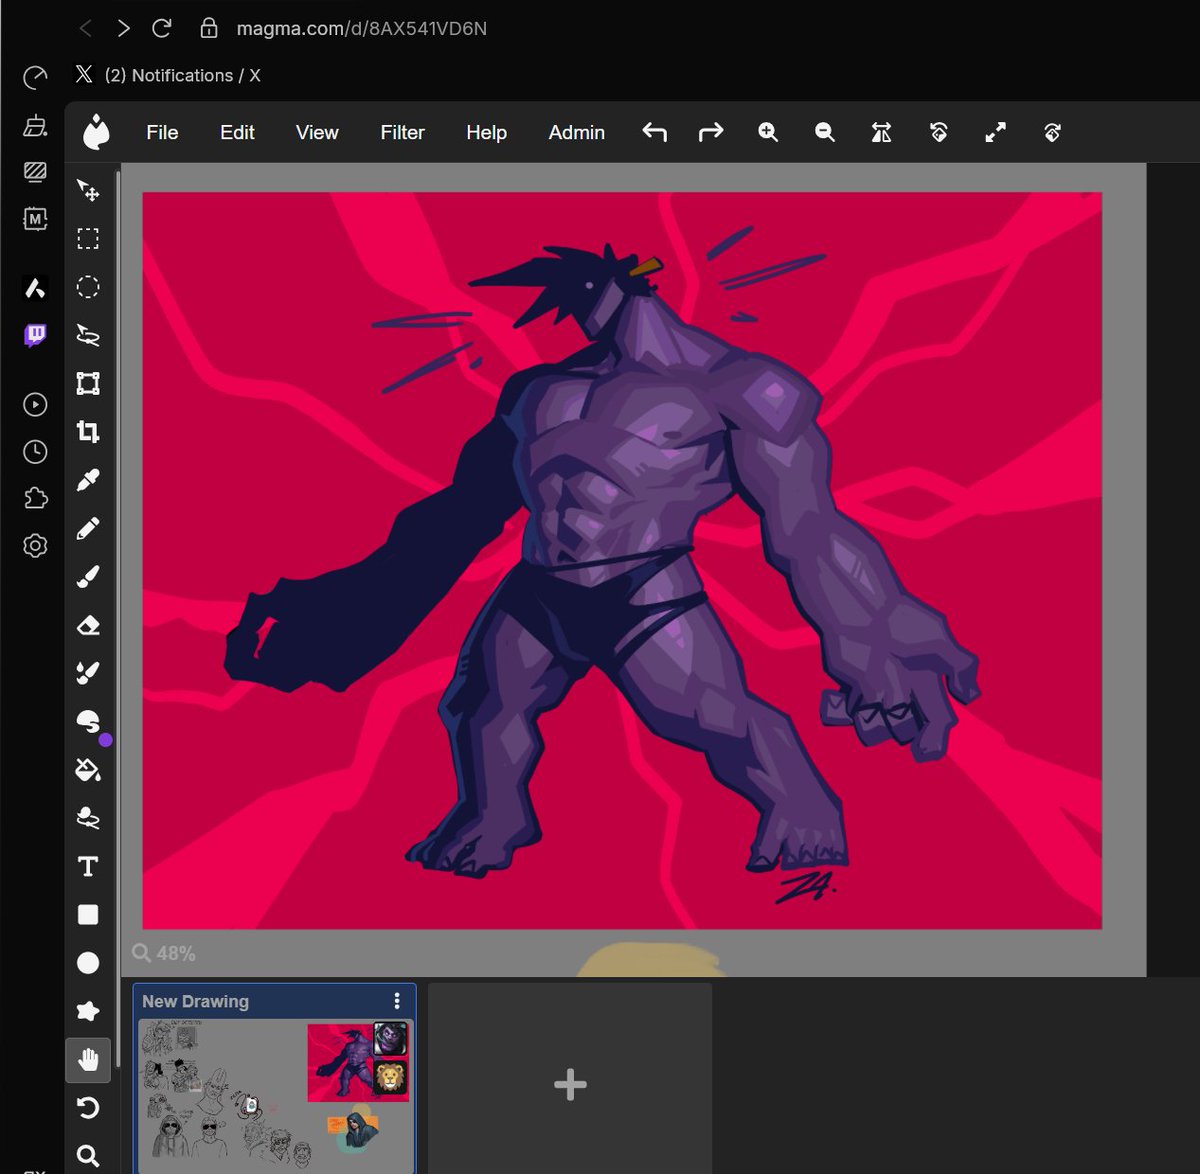Select the ellipse shape tool
The image size is (1200, 1174).
88,963
